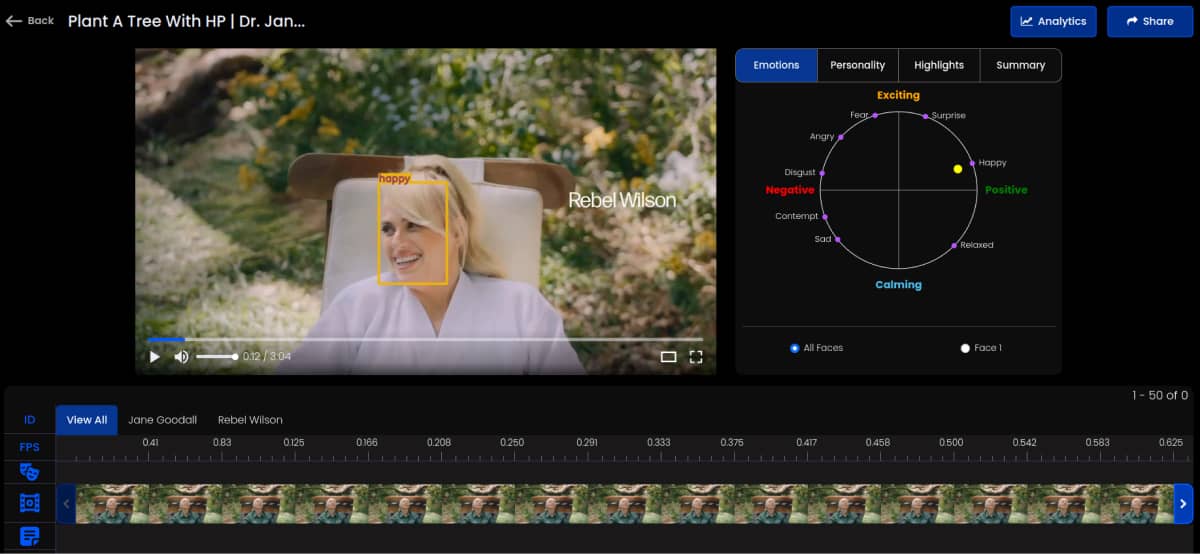Switch to the Emotions tab

click(776, 65)
